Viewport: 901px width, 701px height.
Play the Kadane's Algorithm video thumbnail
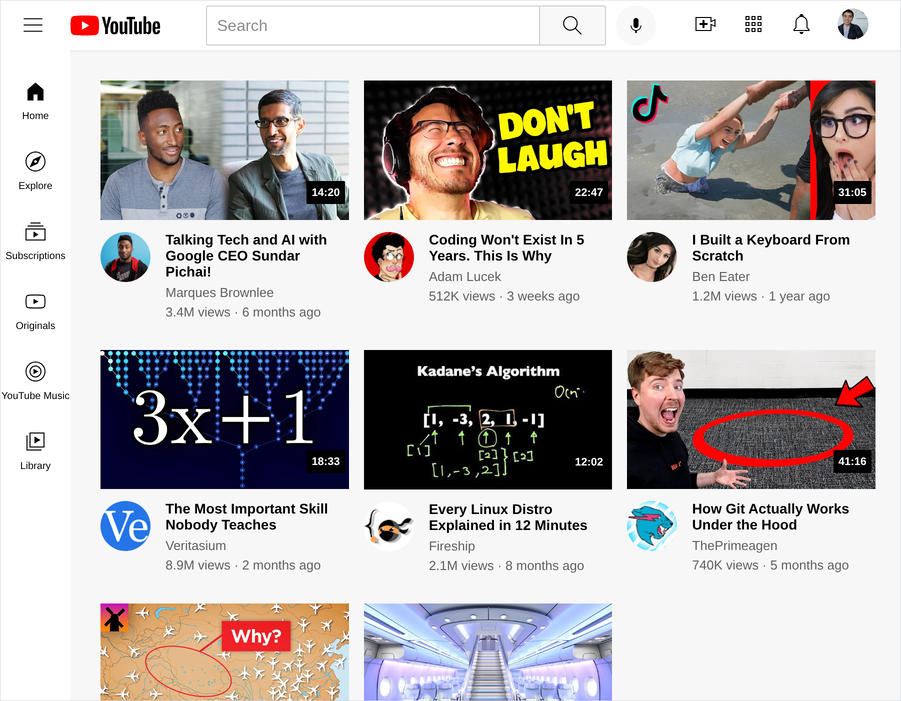point(488,419)
